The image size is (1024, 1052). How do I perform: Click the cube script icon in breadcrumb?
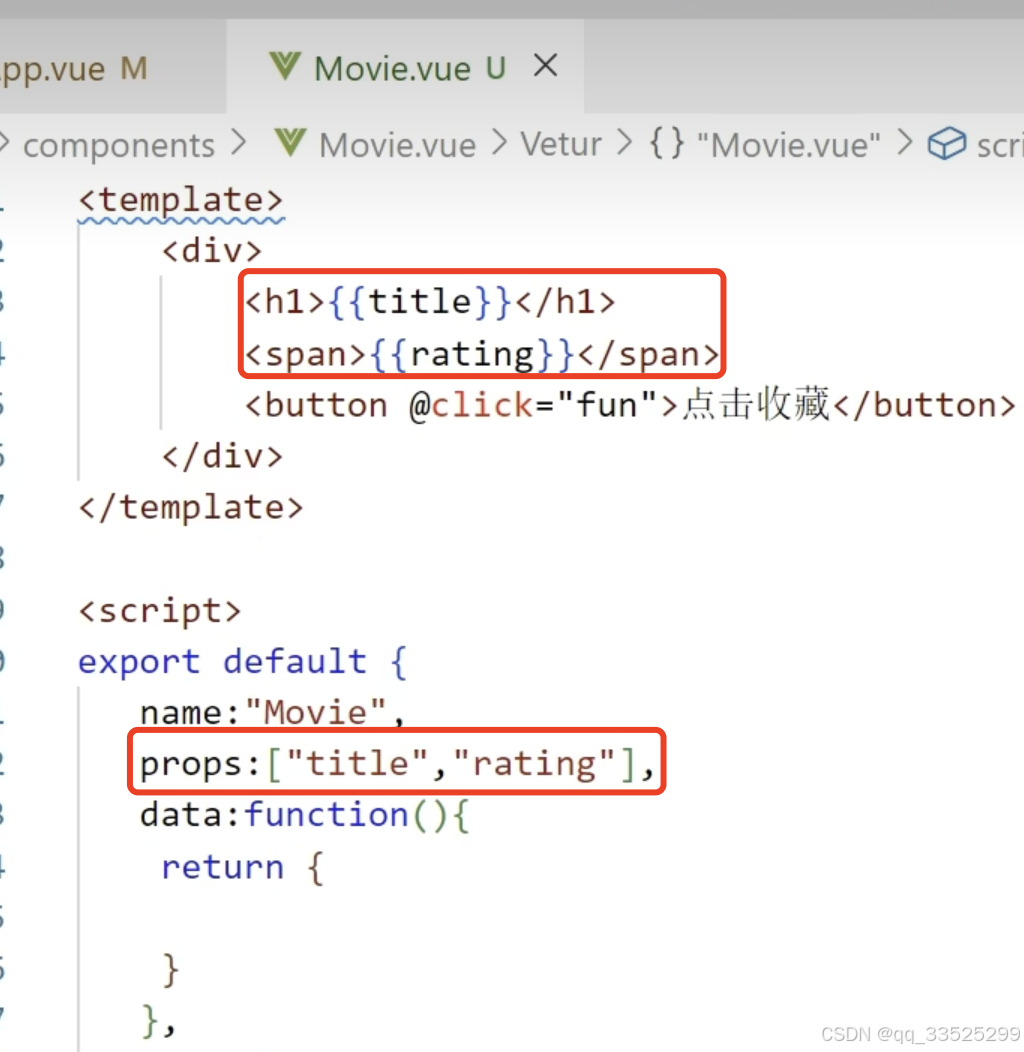pyautogui.click(x=947, y=143)
